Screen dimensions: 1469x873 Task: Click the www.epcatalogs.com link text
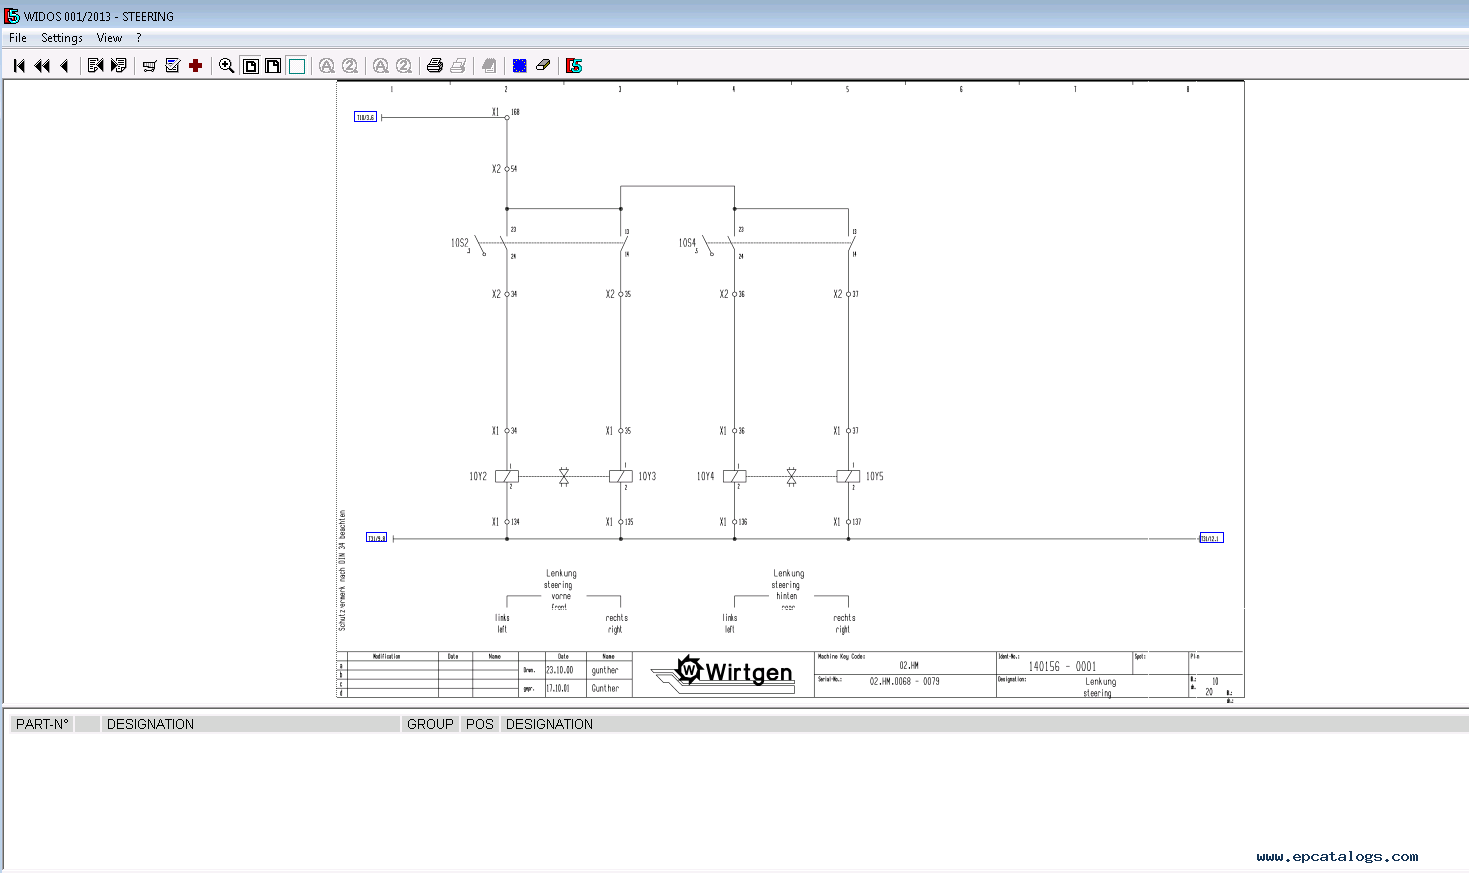click(x=1338, y=856)
